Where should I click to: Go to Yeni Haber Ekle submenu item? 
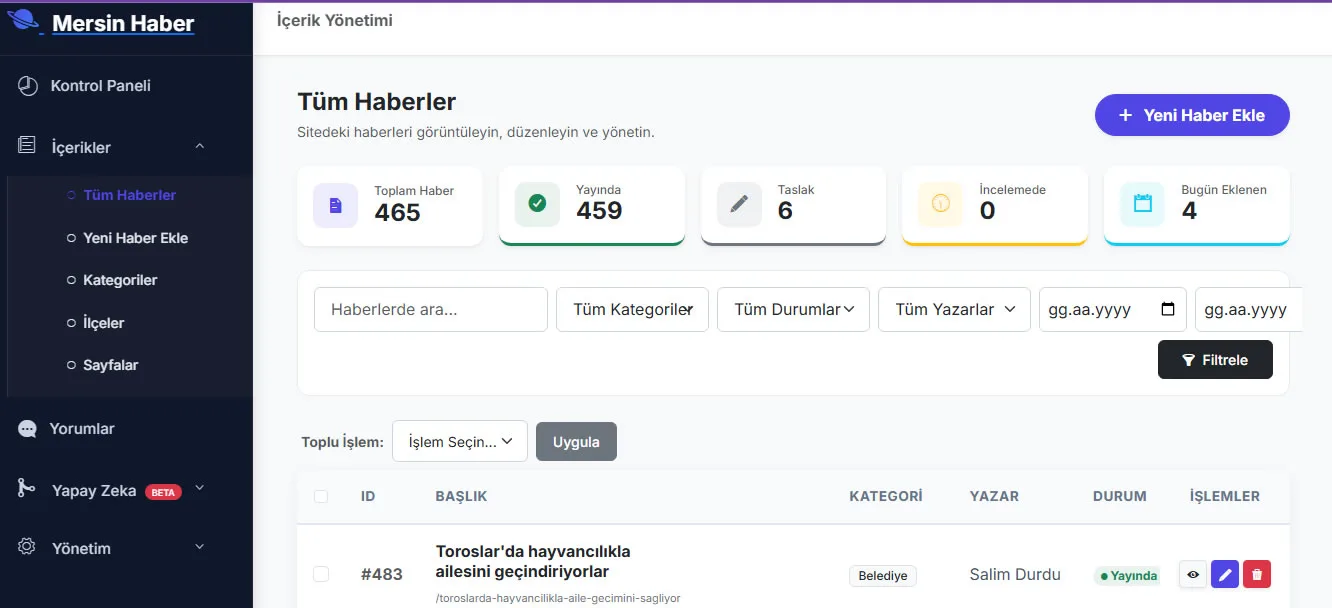pos(136,238)
